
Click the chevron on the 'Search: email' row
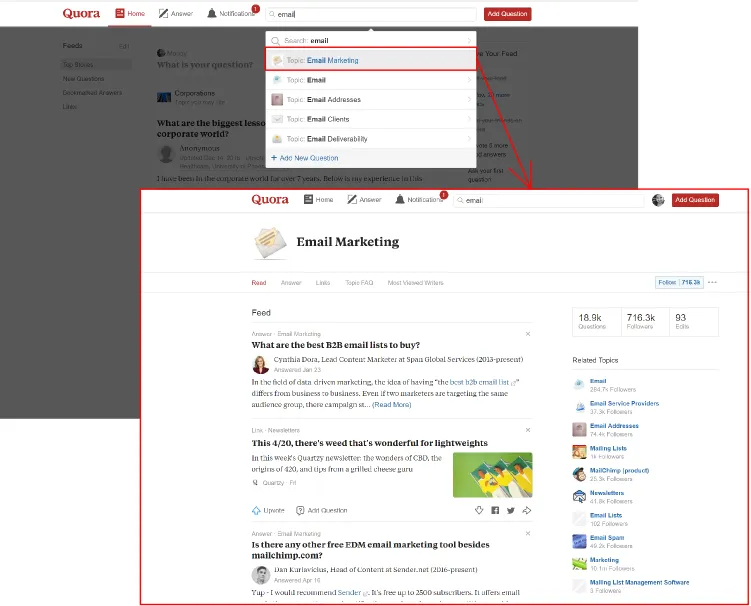[x=469, y=41]
